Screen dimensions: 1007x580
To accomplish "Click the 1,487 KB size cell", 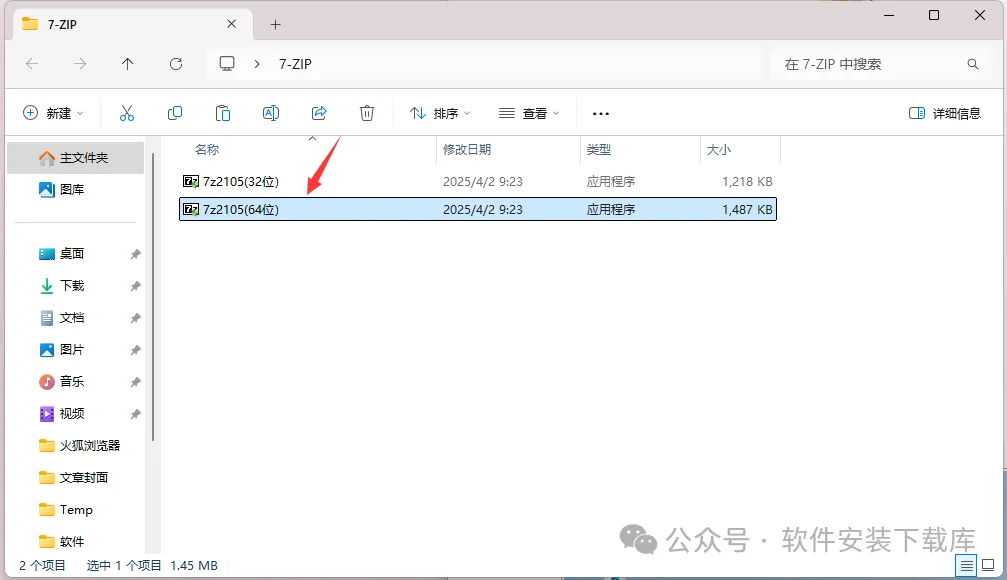I will click(x=747, y=209).
